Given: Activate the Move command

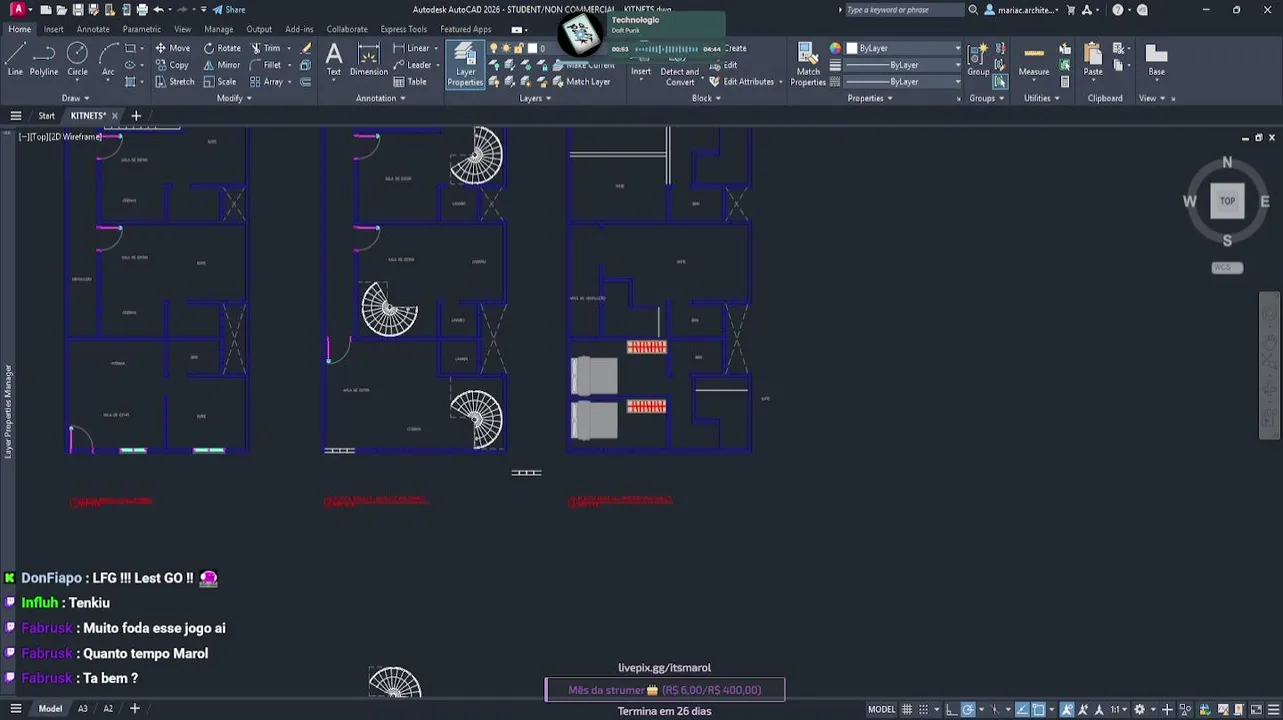Looking at the screenshot, I should coord(171,48).
